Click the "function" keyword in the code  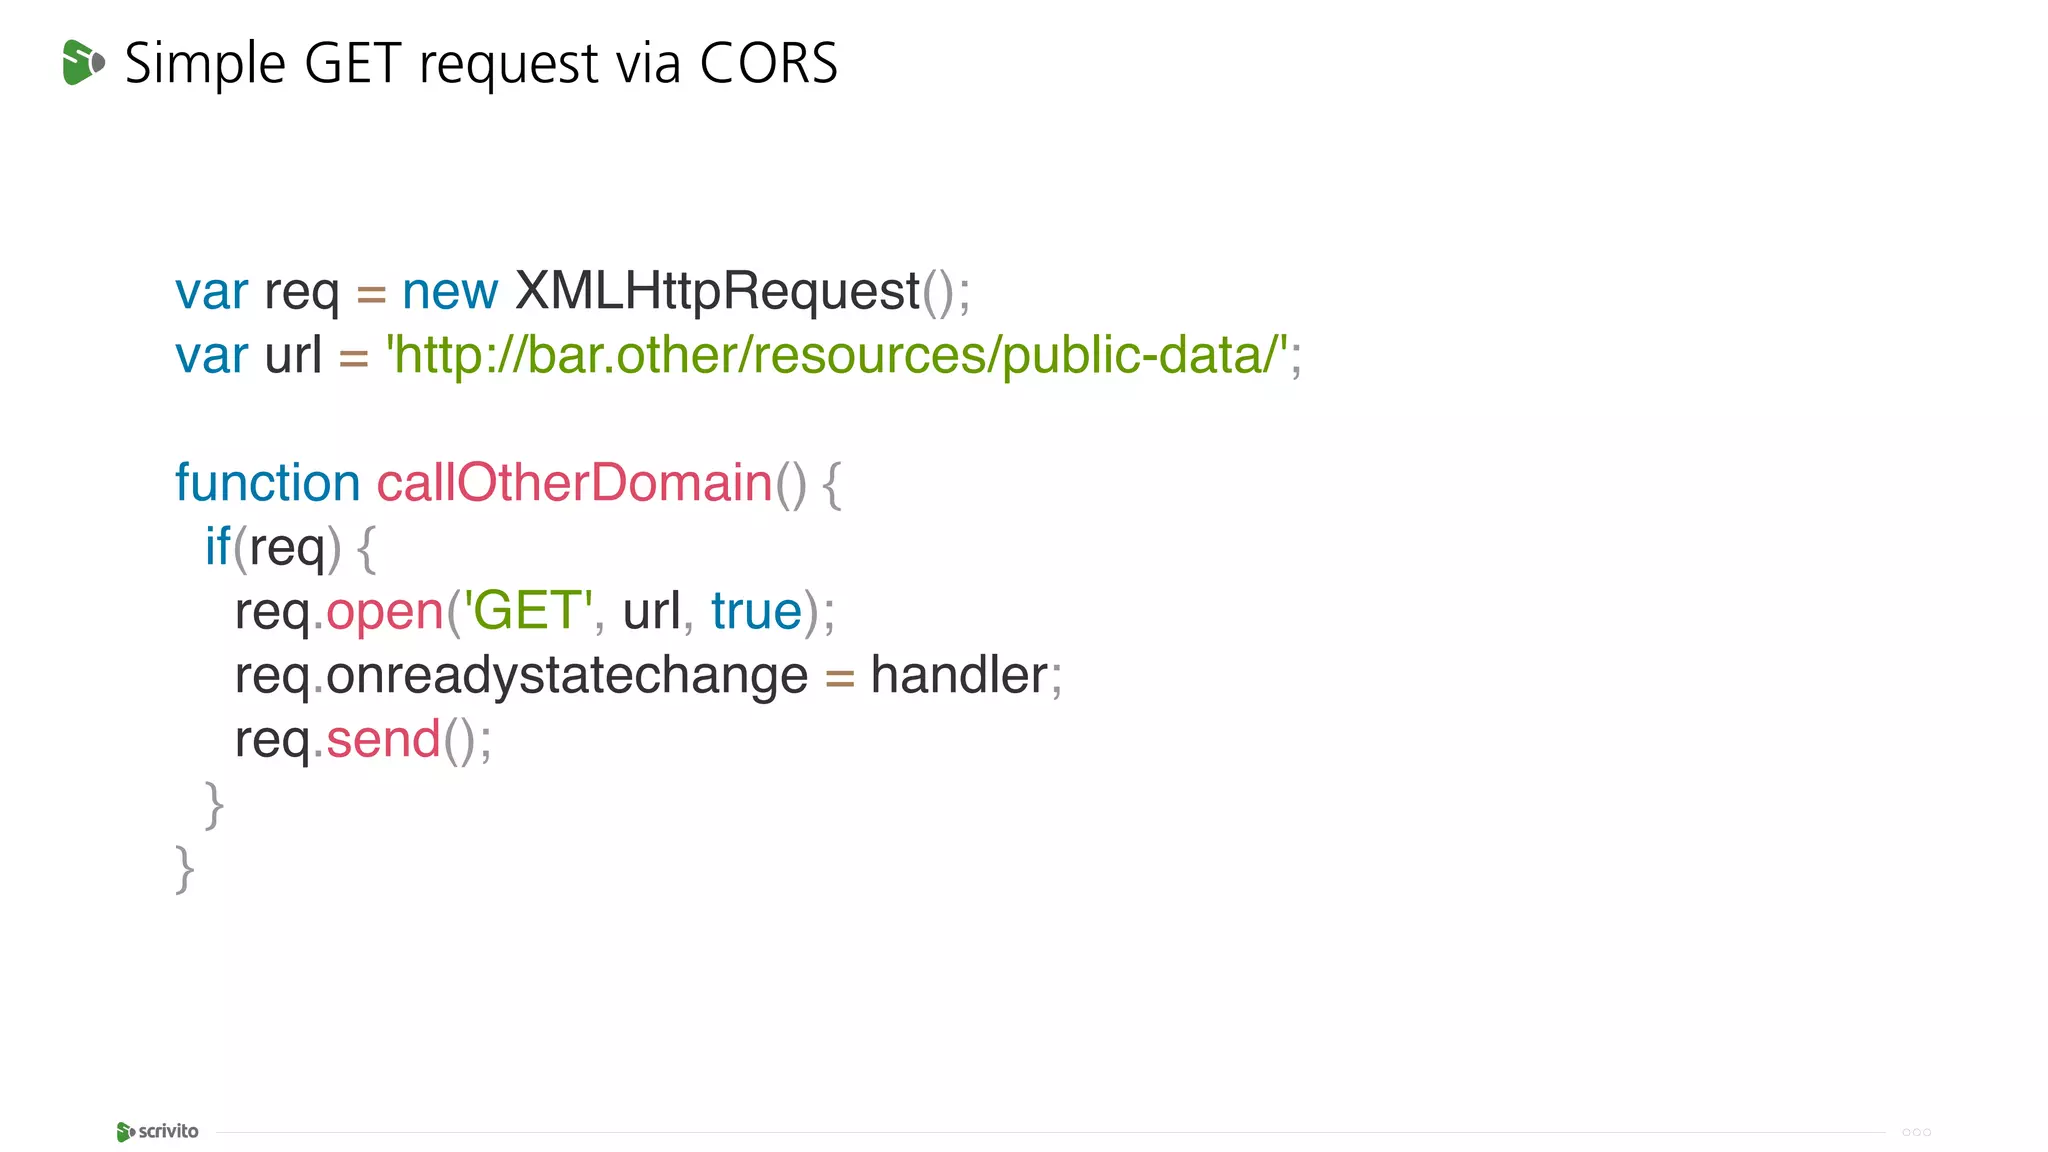point(267,483)
